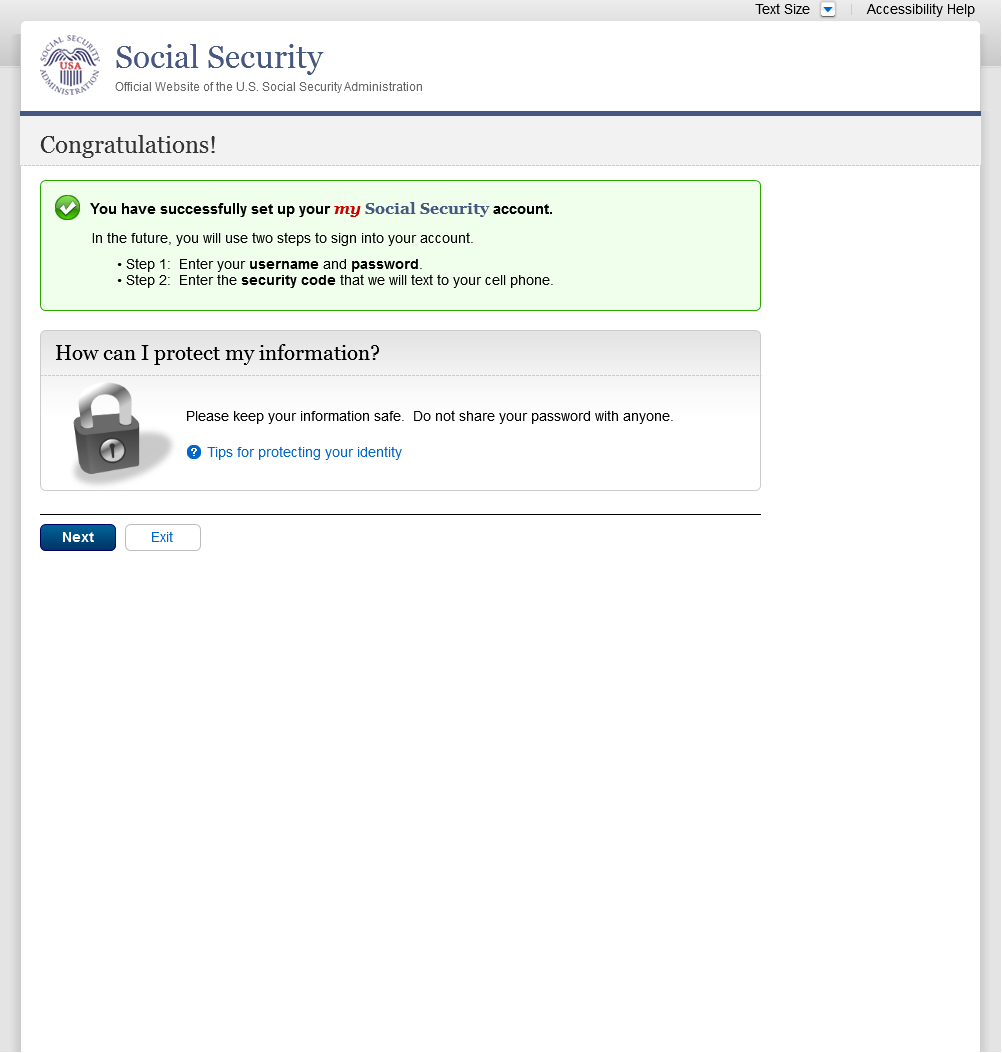Click the Text Size label
The image size is (1002, 1053).
tap(782, 10)
